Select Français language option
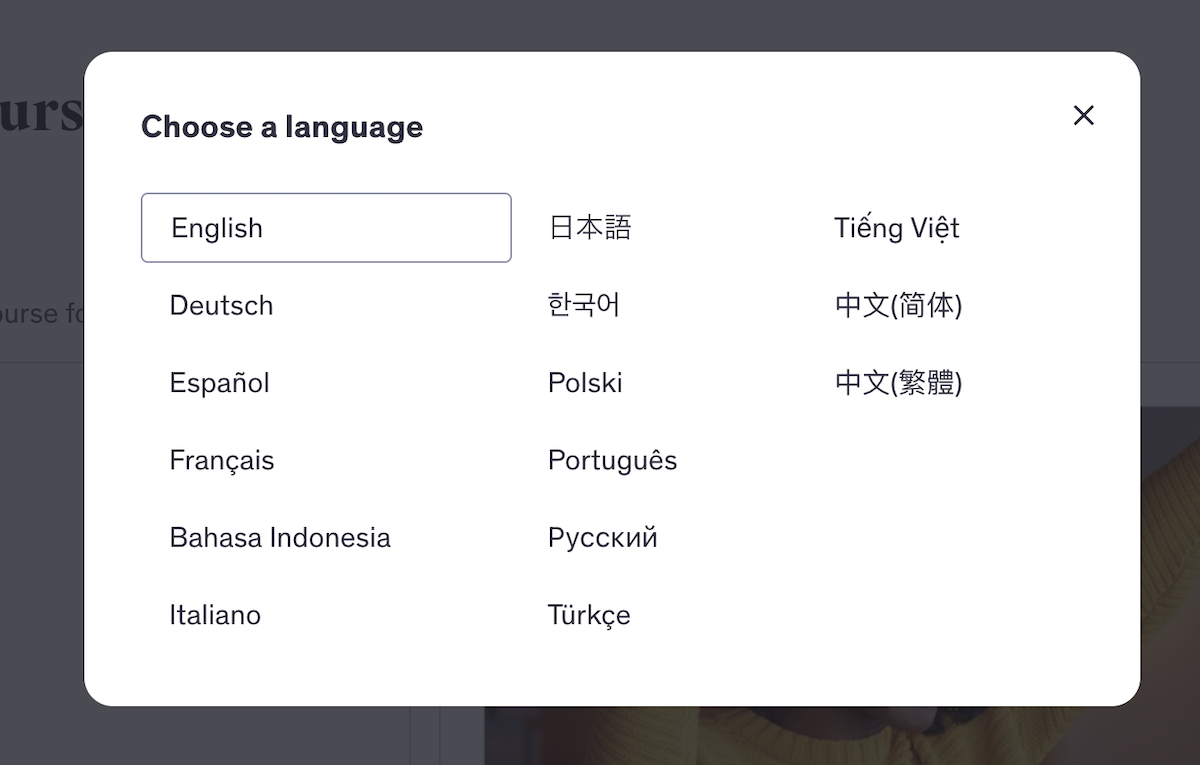 (221, 461)
